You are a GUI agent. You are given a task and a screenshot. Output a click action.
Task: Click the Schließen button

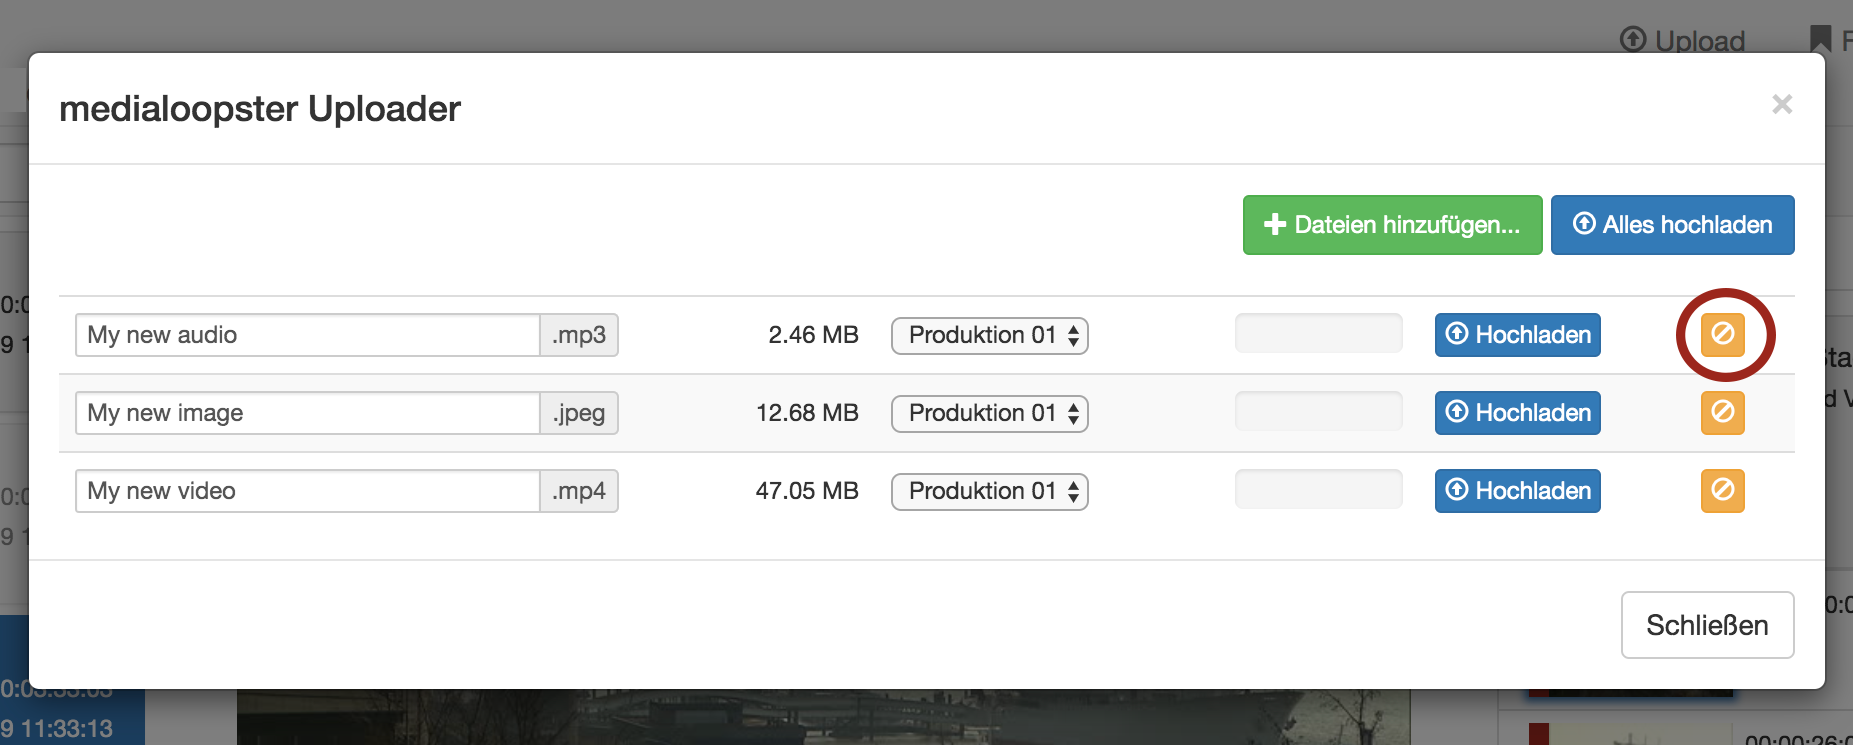pos(1707,625)
